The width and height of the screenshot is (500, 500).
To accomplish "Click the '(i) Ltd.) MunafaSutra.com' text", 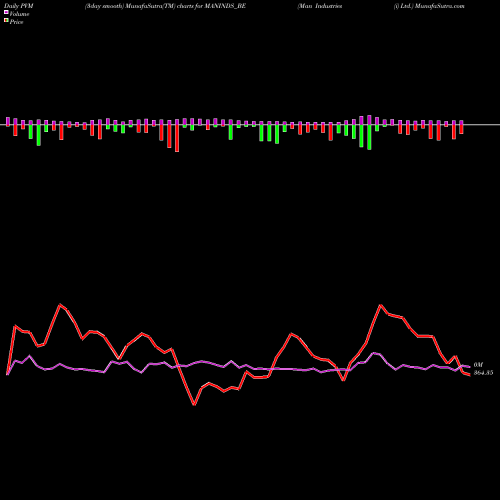I will 429,6.
